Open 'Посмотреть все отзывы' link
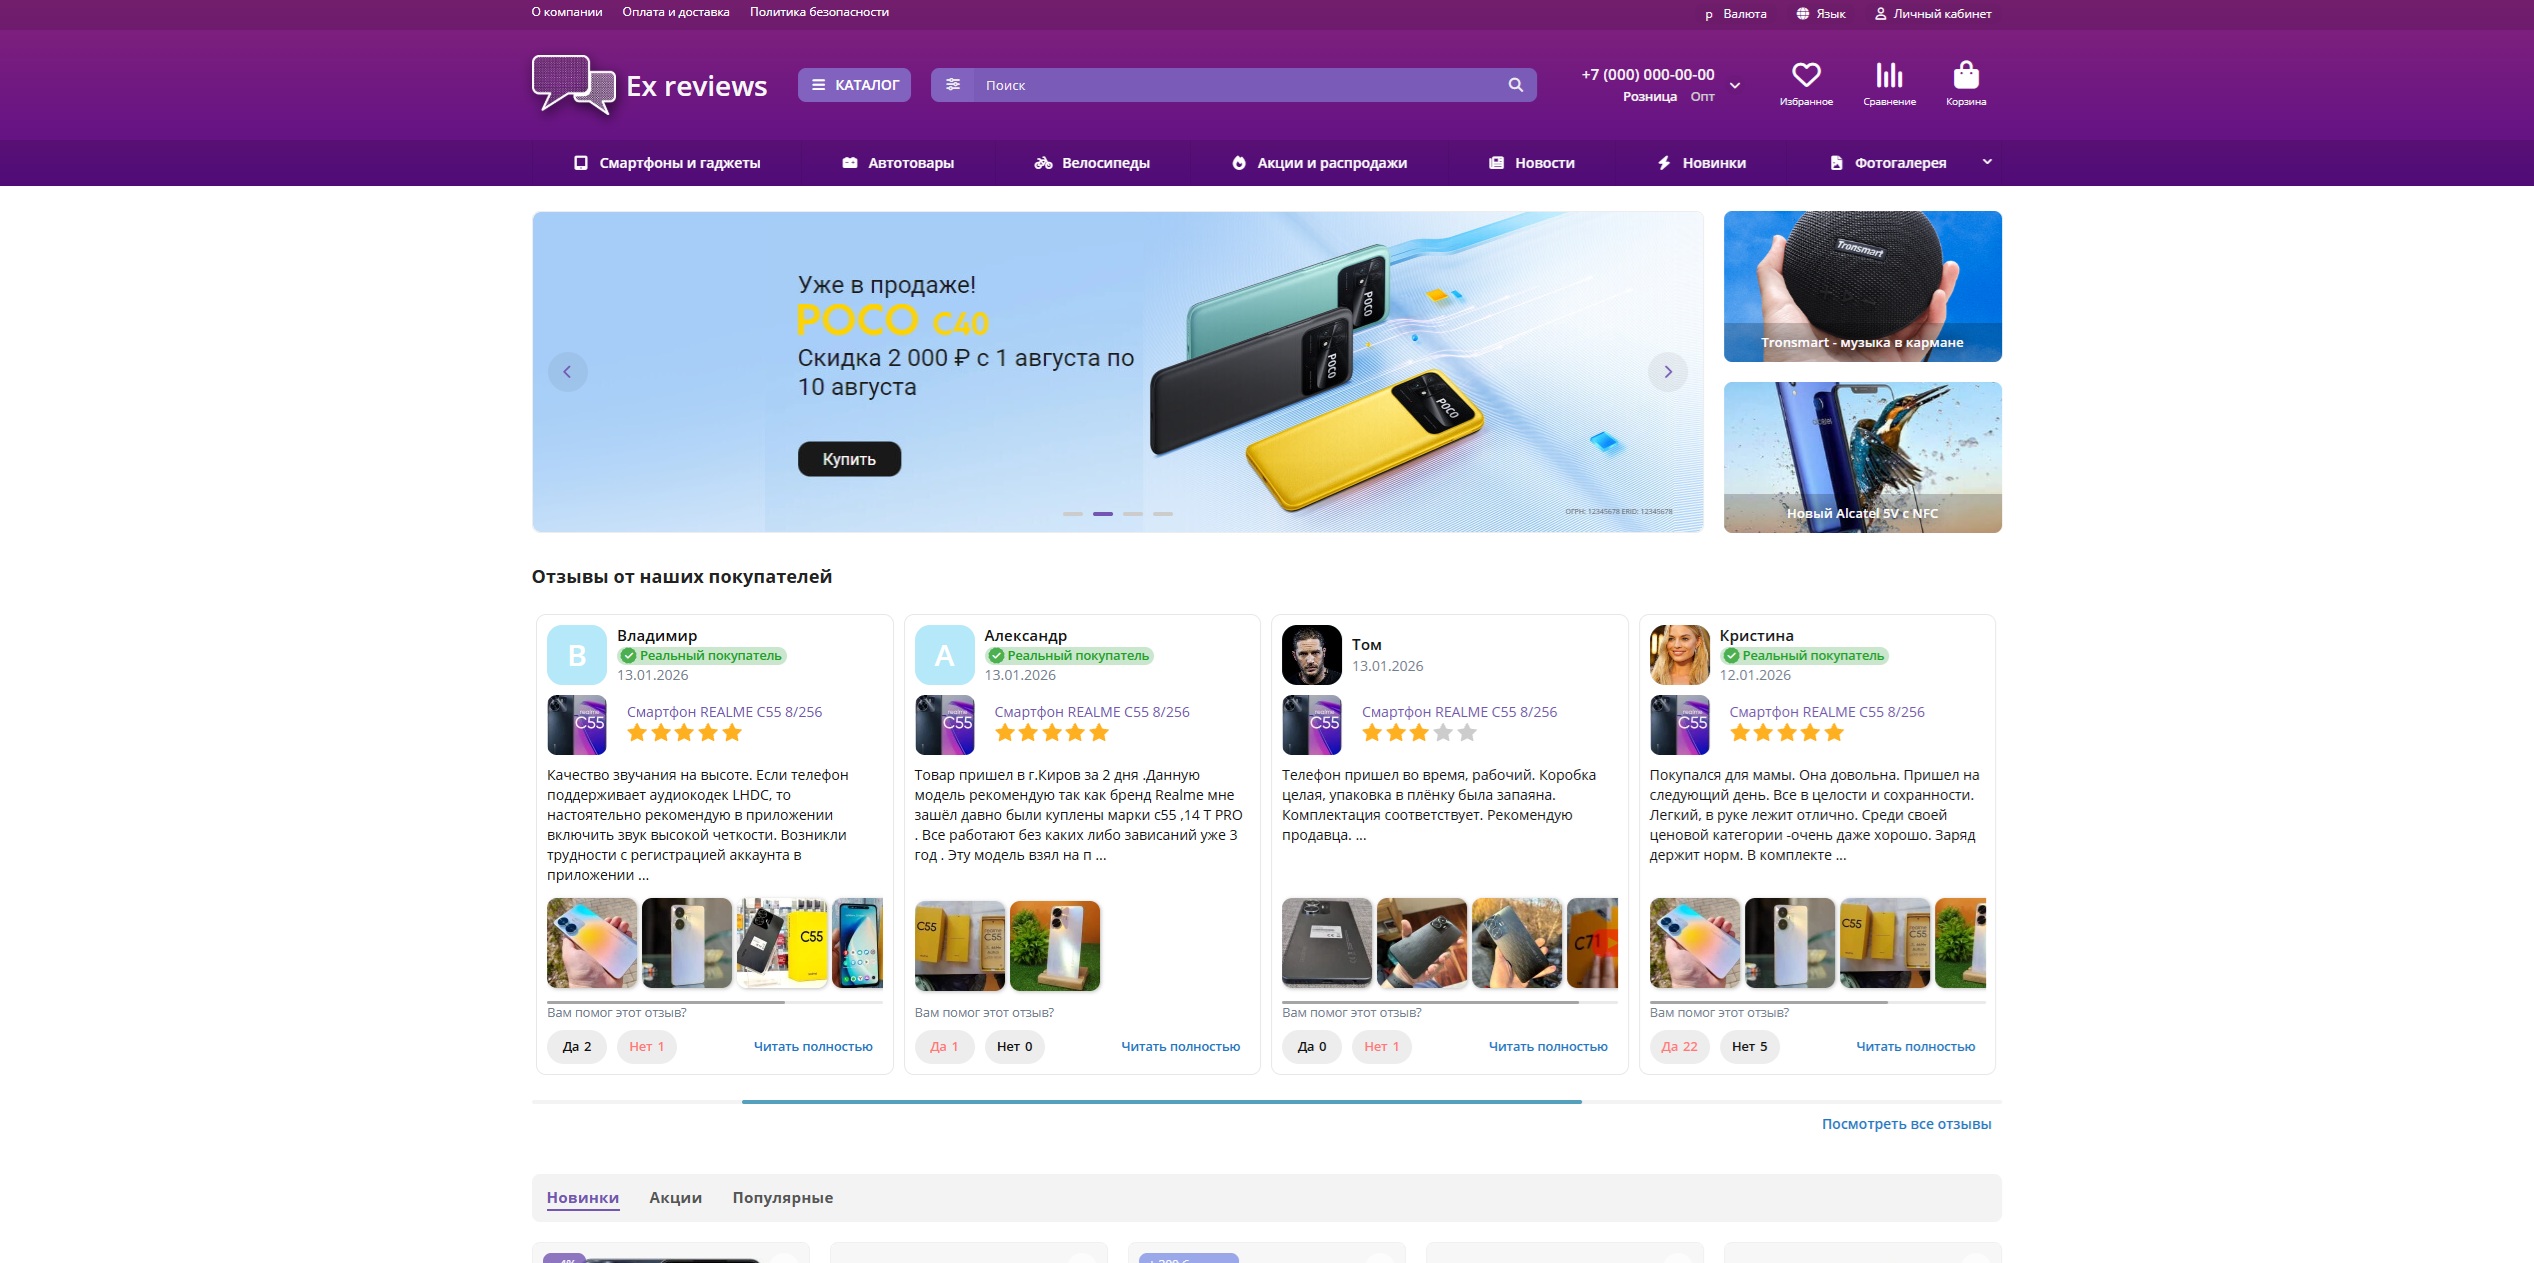2534x1263 pixels. click(x=1905, y=1124)
